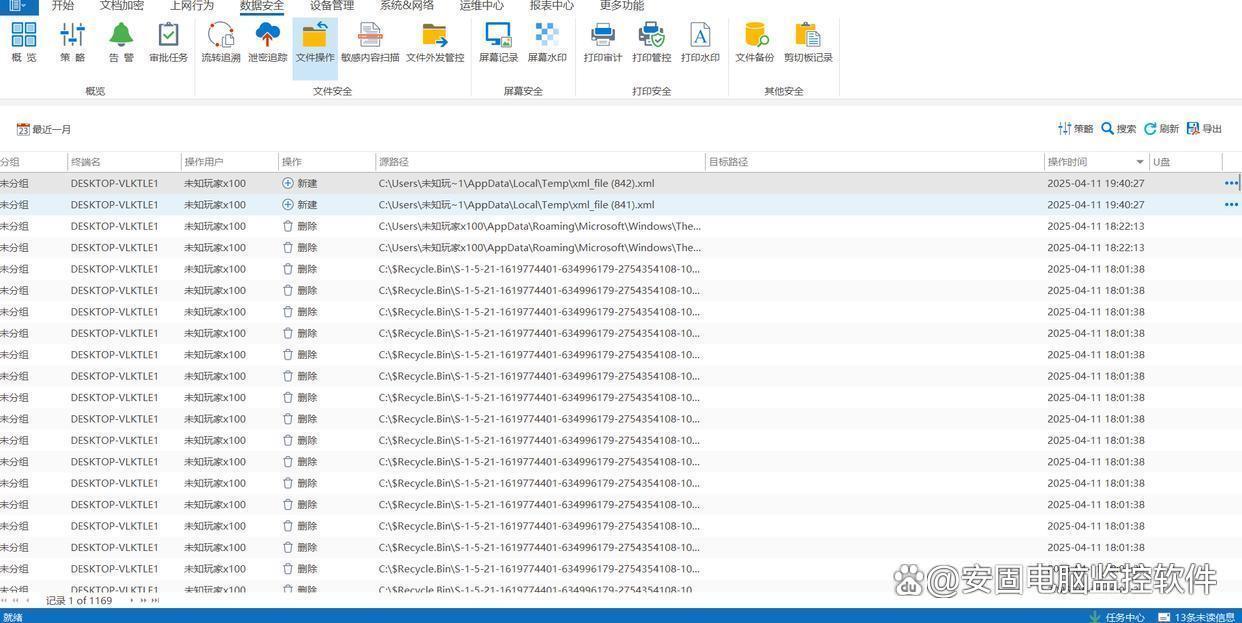
Task: Open more options for xml_file (842).xml row
Action: coord(1231,183)
